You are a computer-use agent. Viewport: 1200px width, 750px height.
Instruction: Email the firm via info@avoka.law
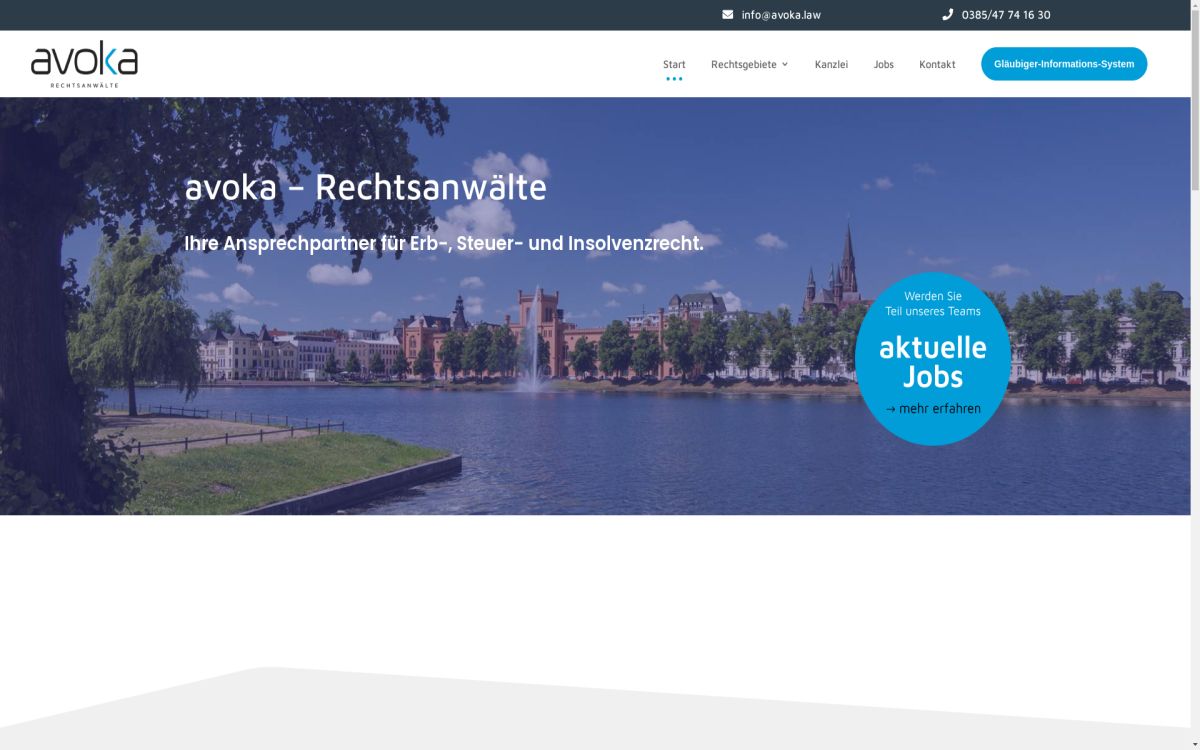tap(780, 14)
